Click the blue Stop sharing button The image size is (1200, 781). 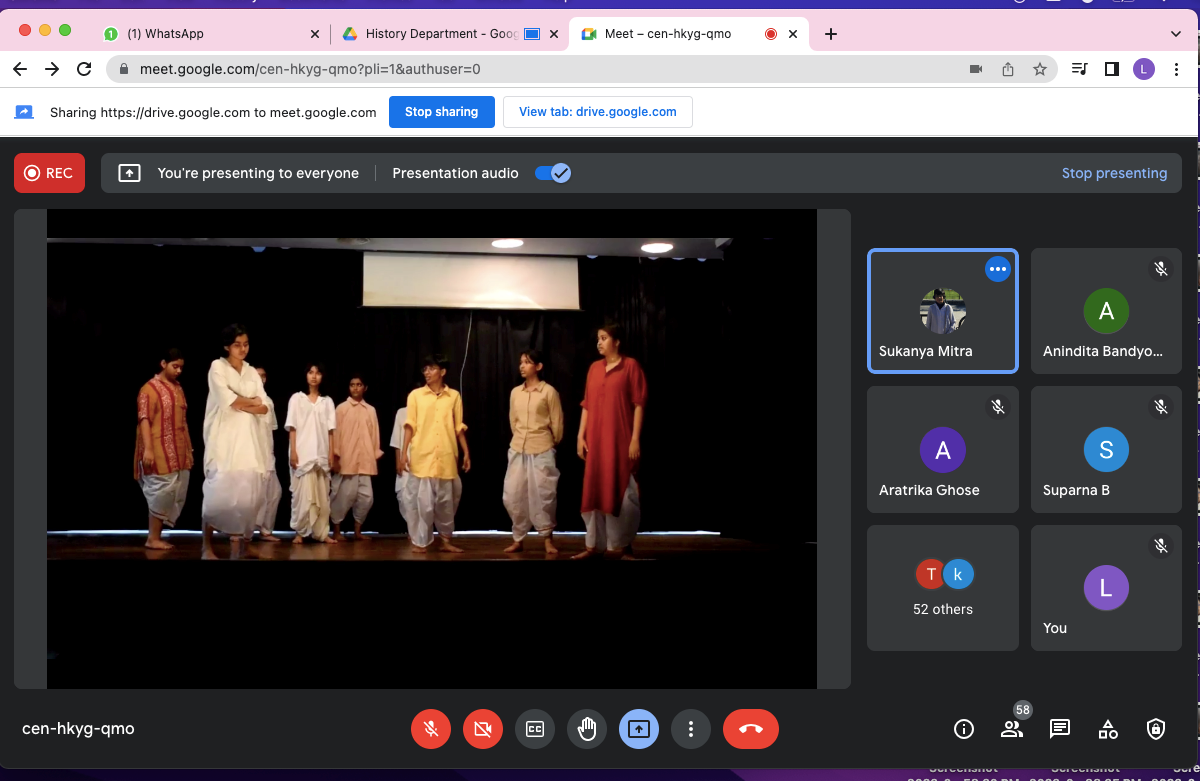click(x=441, y=112)
